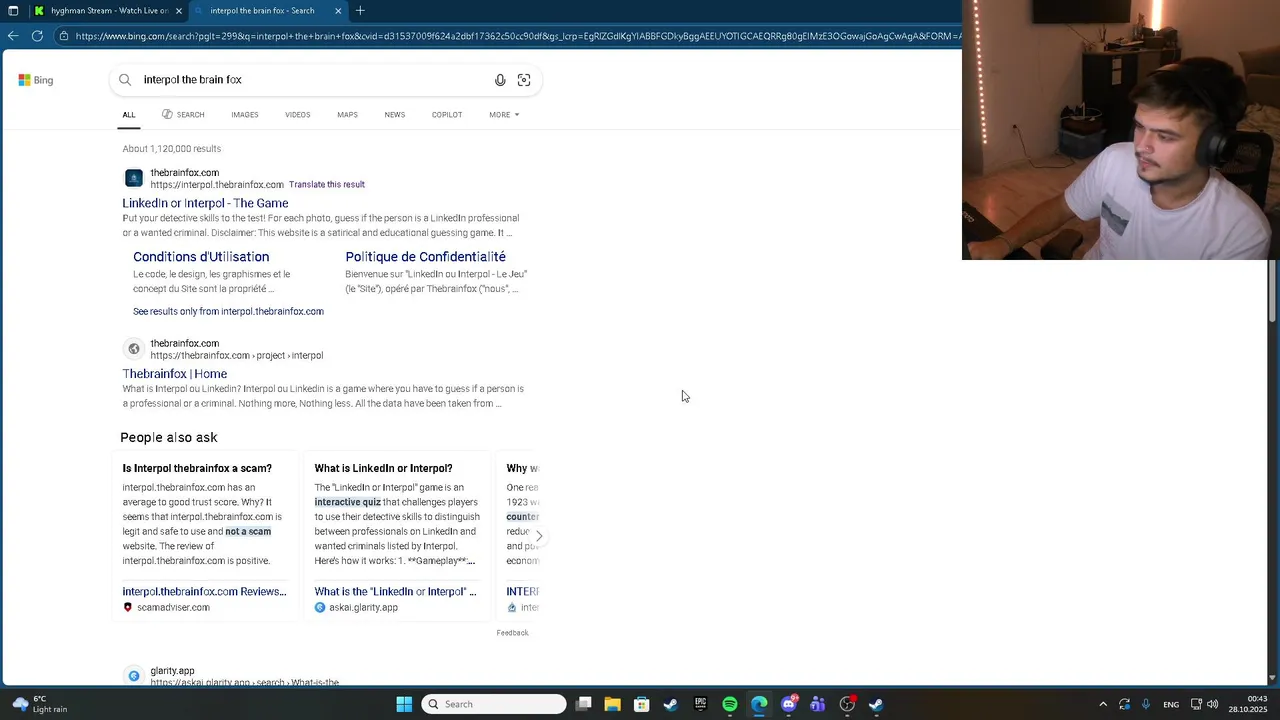Open Thebrainfox | Home result

[x=175, y=374]
